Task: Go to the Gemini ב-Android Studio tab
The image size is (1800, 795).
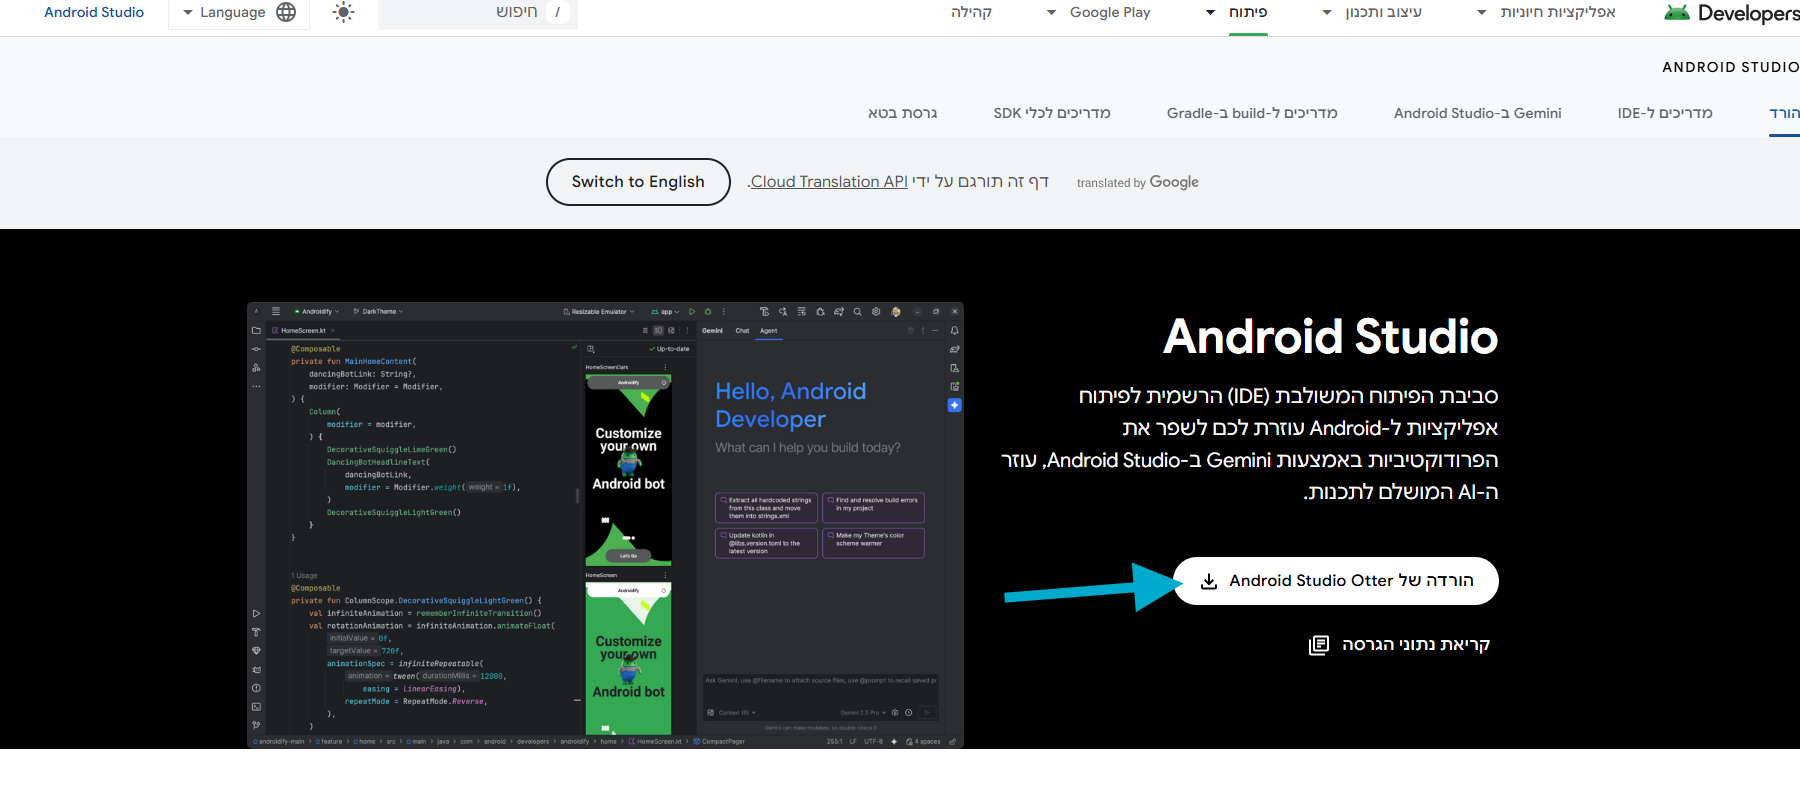Action: [x=1477, y=113]
